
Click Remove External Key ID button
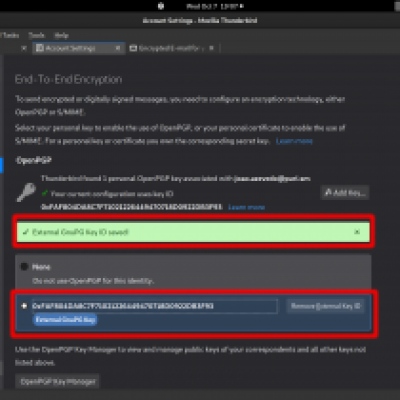326,306
